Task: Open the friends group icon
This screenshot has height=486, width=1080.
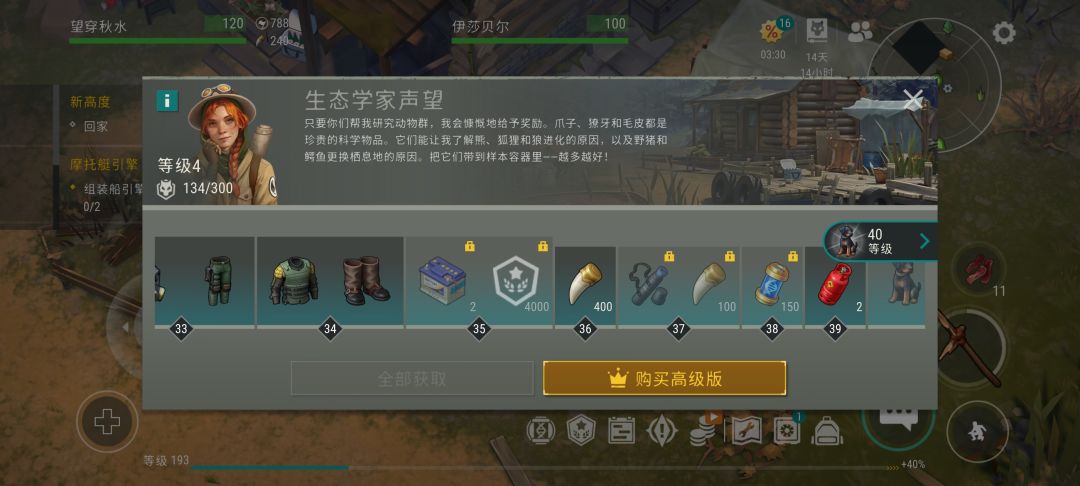Action: coord(860,32)
